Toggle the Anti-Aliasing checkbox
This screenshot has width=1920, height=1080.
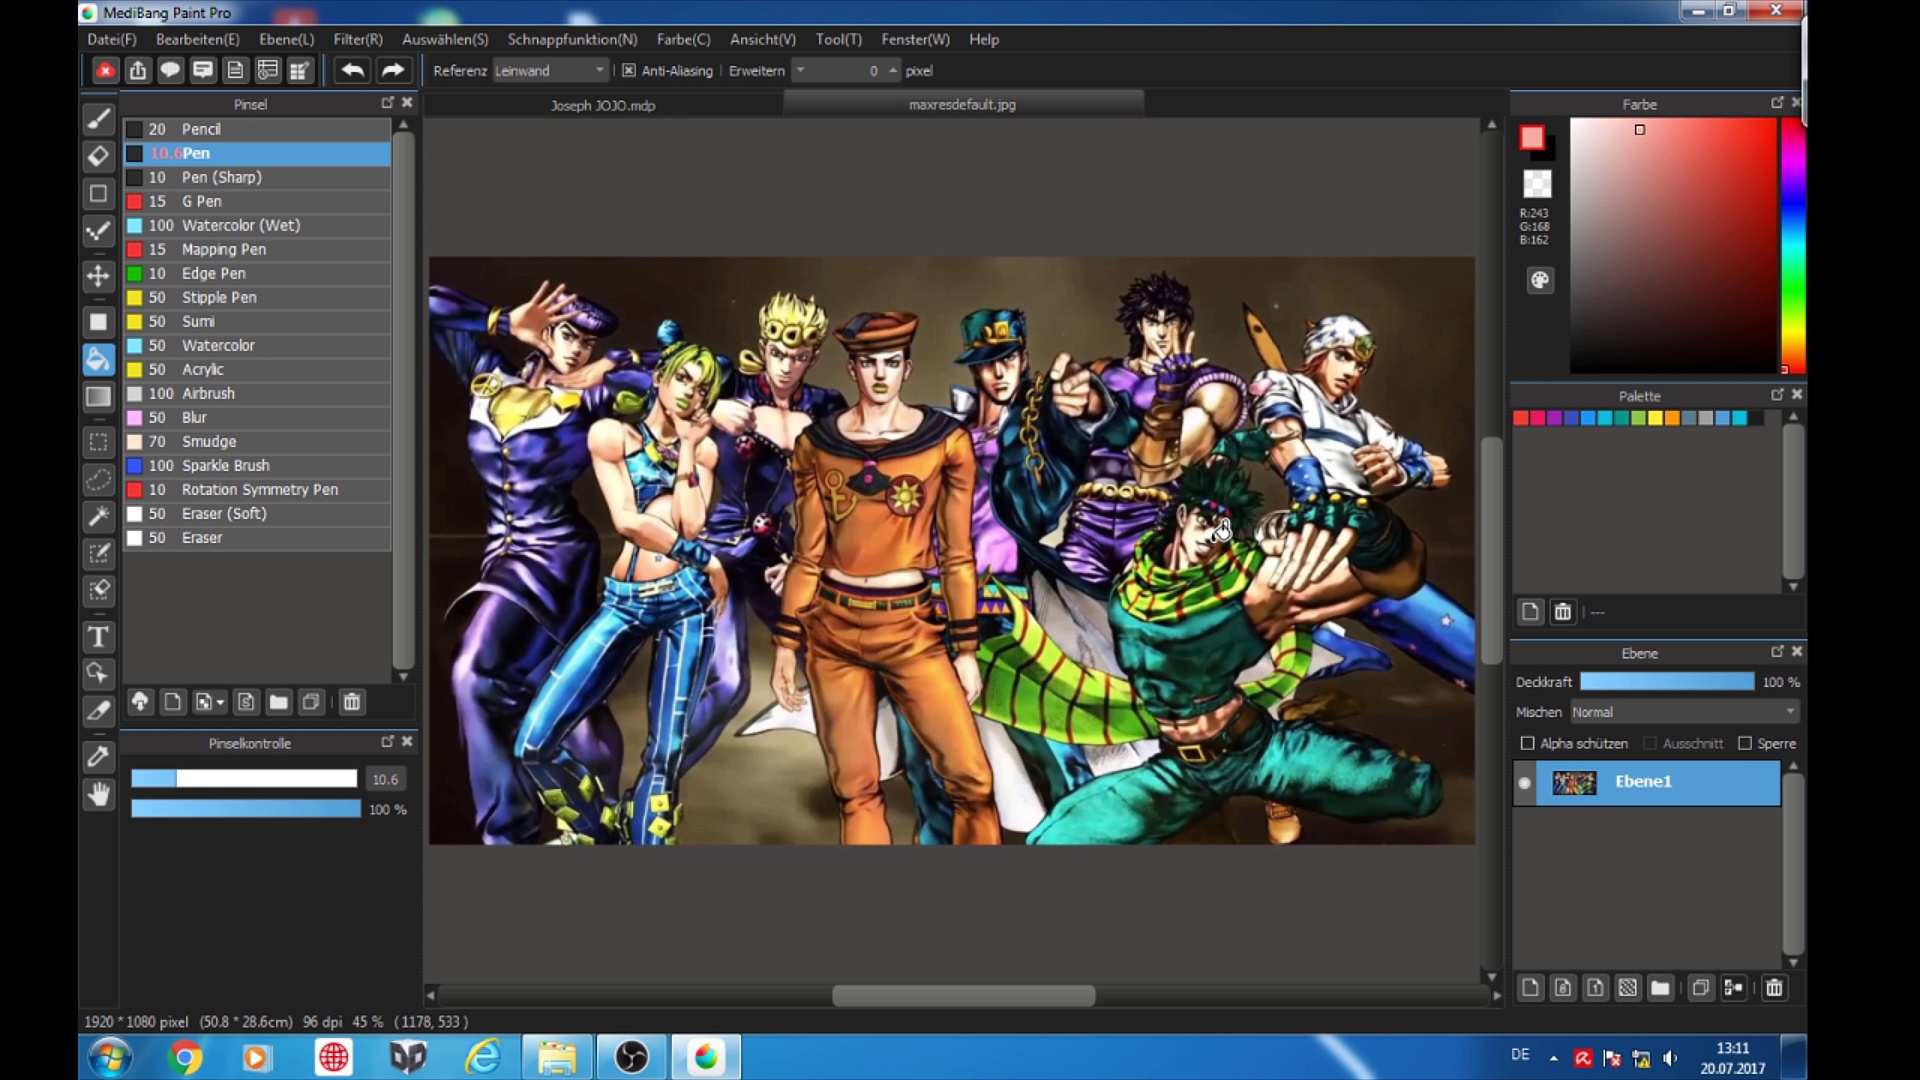pos(629,71)
